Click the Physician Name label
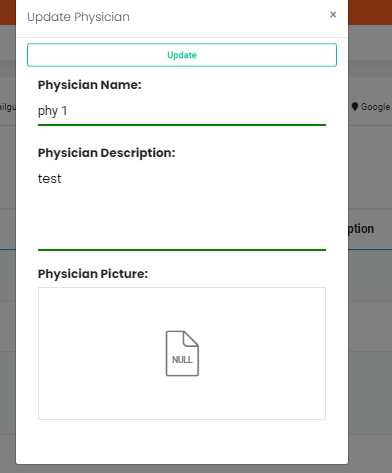 90,85
